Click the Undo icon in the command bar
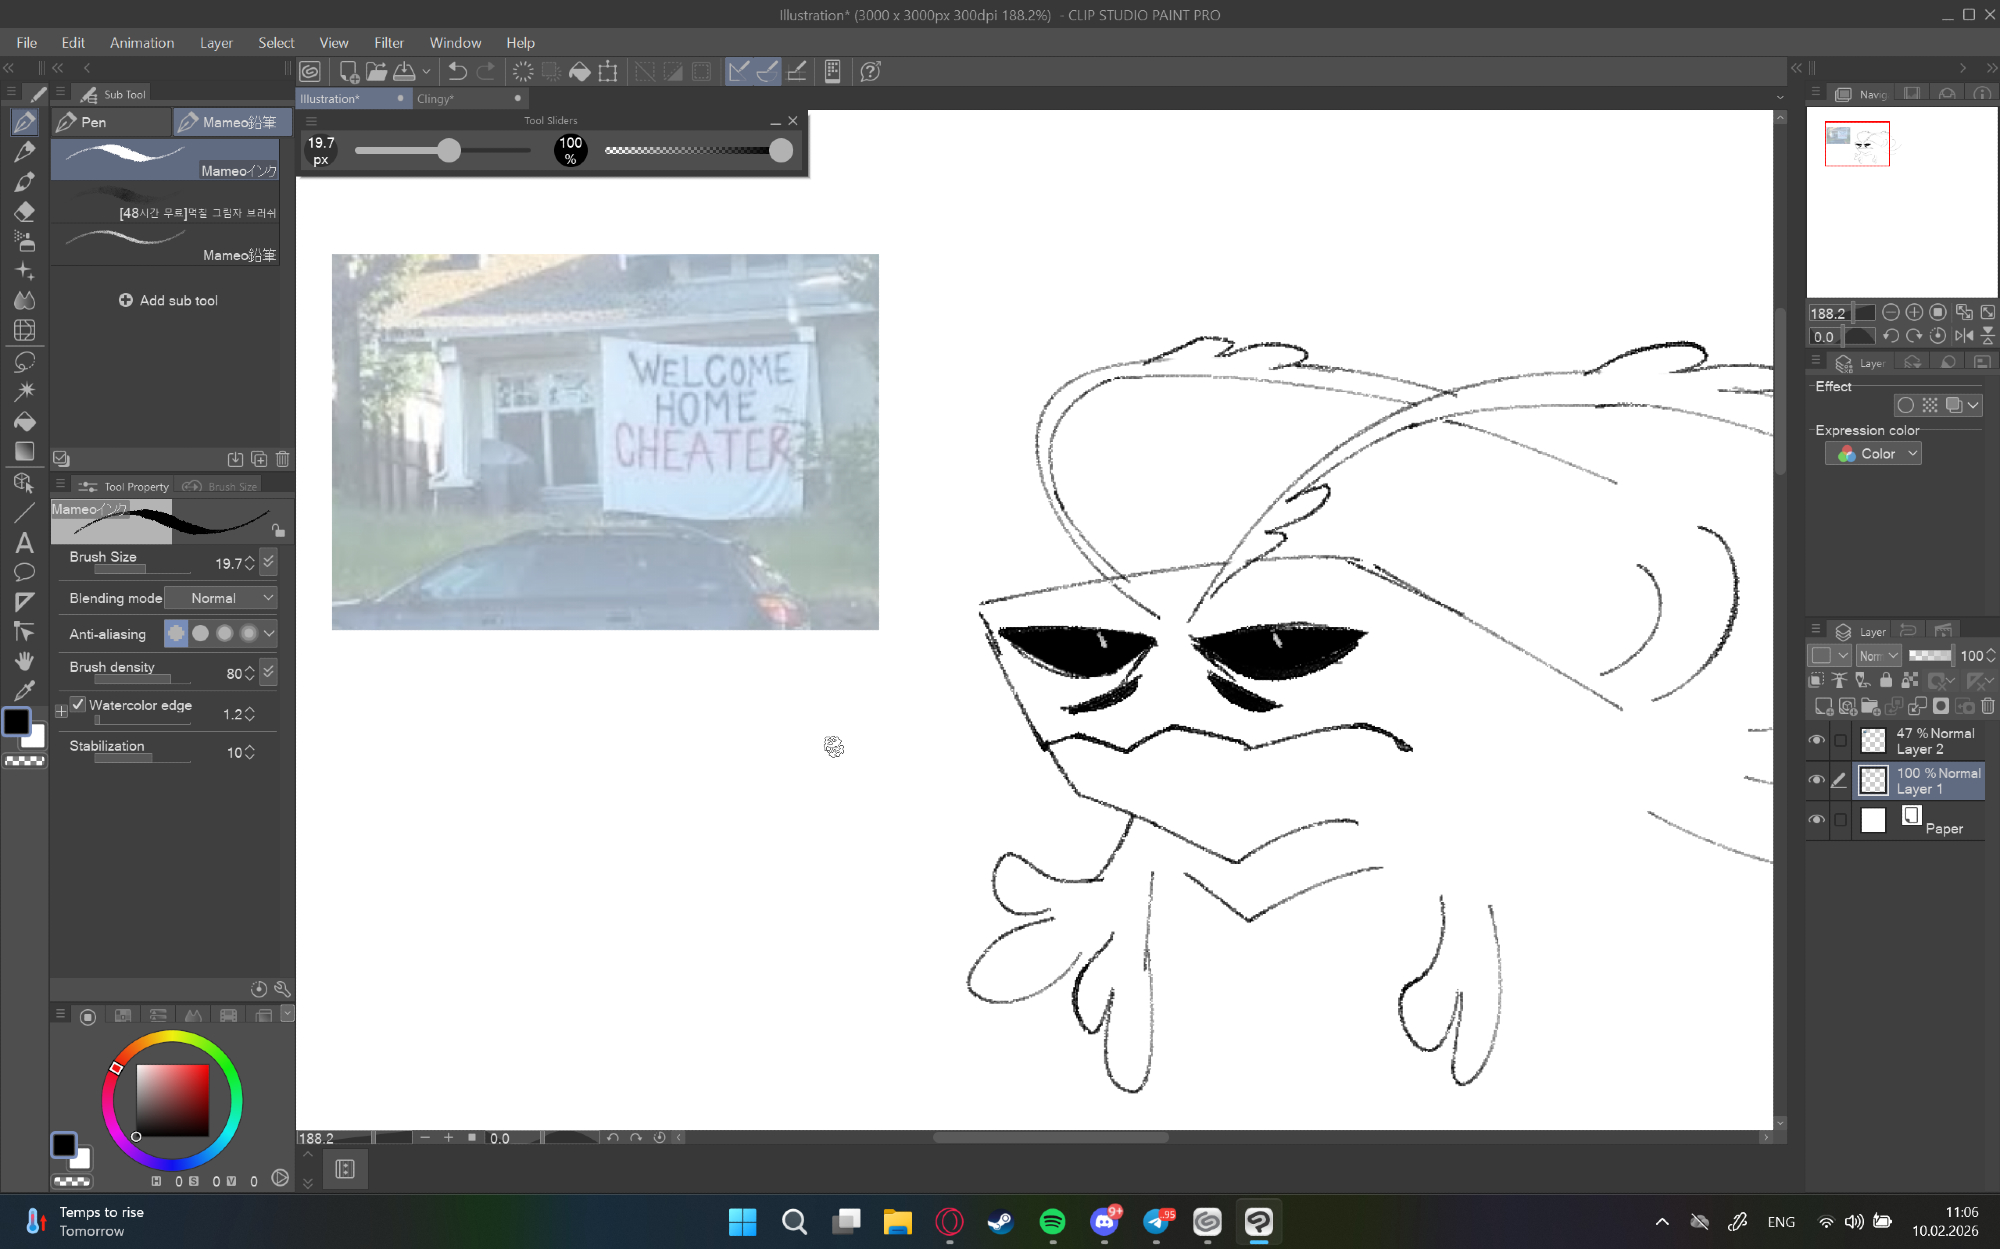 click(457, 71)
